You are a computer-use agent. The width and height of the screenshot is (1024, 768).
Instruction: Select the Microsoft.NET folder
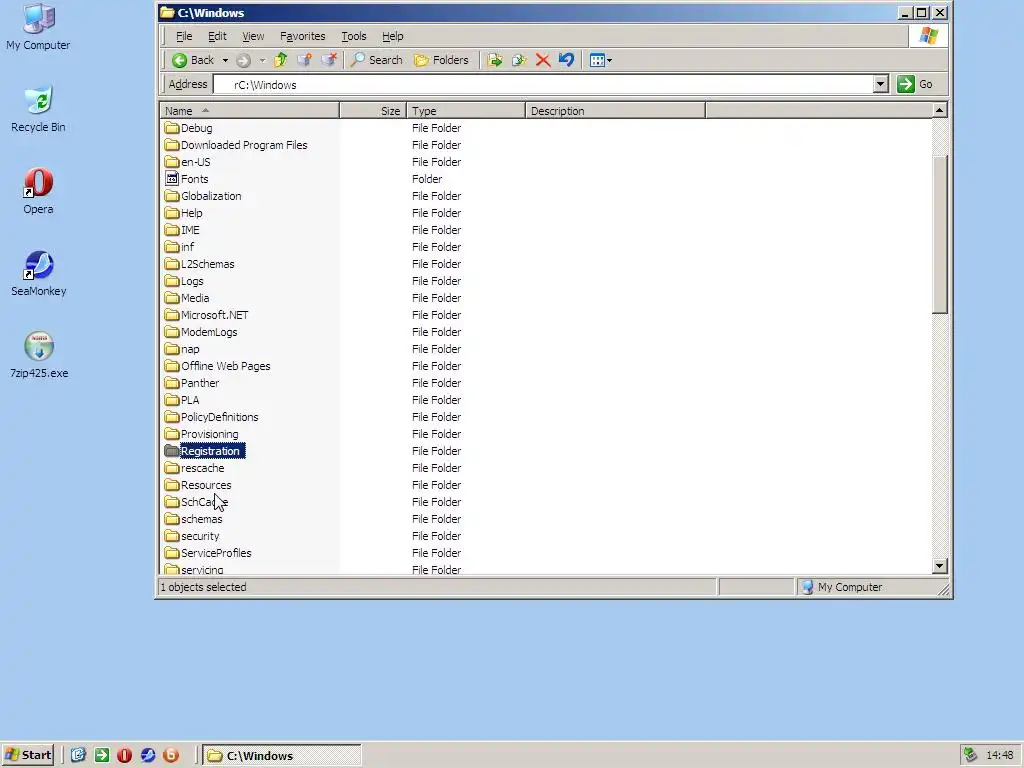207,315
